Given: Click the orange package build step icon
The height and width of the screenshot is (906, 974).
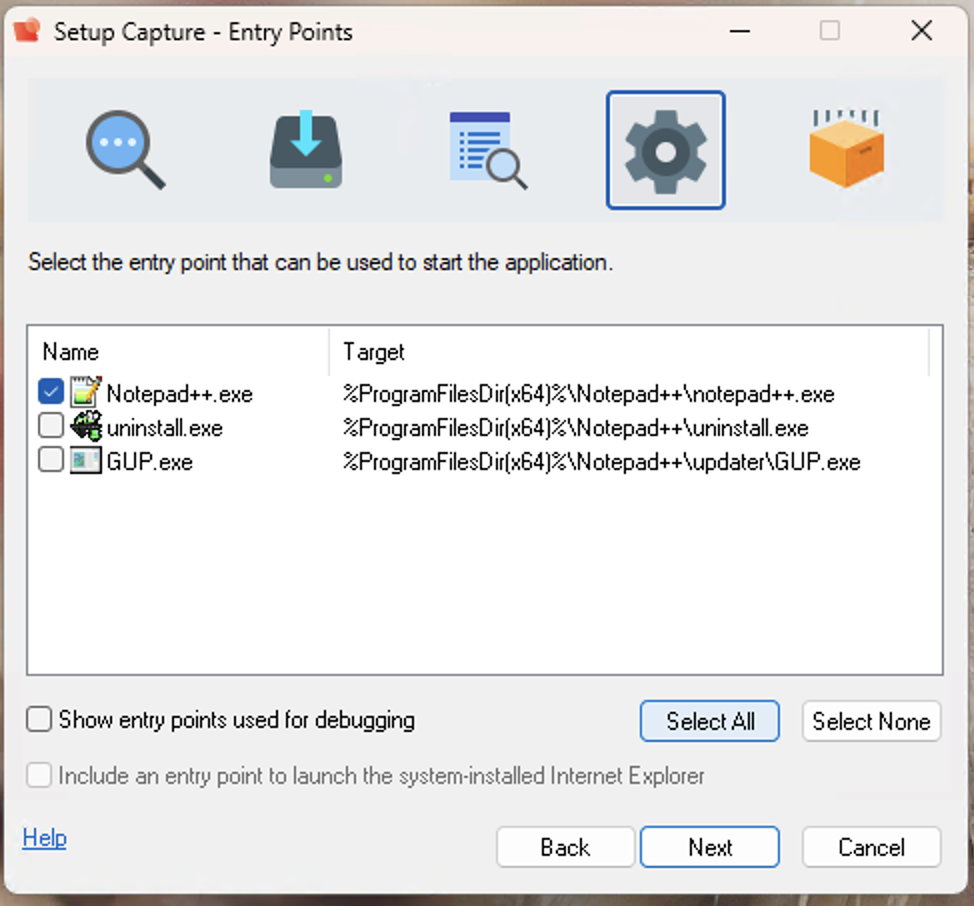Looking at the screenshot, I should pos(846,150).
